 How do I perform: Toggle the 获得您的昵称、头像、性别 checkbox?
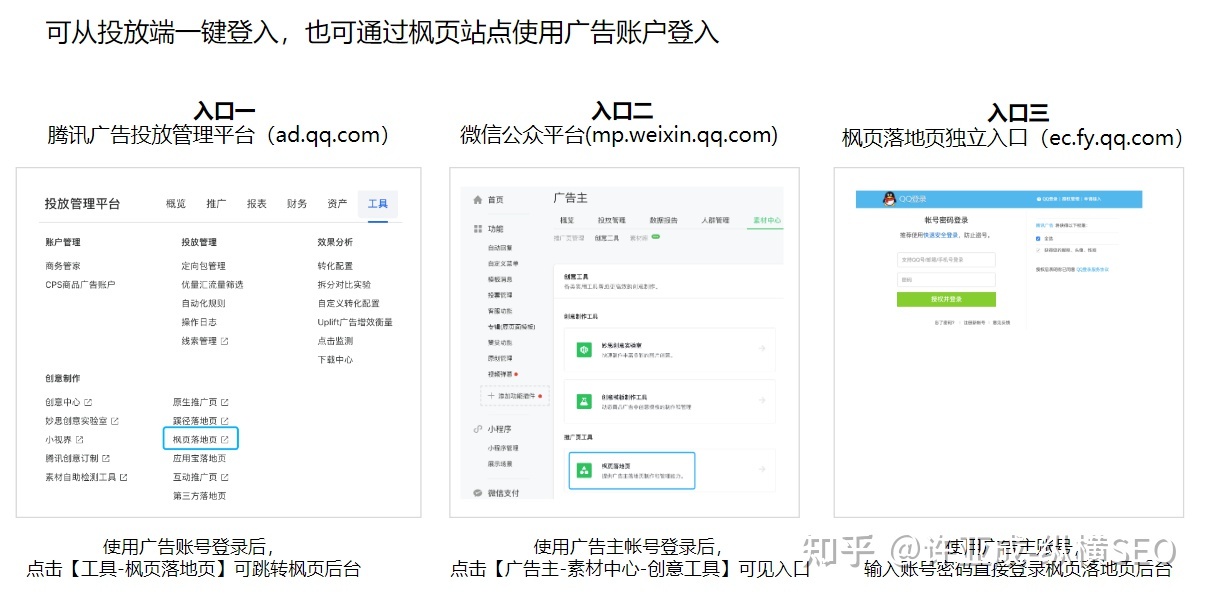pos(1038,249)
